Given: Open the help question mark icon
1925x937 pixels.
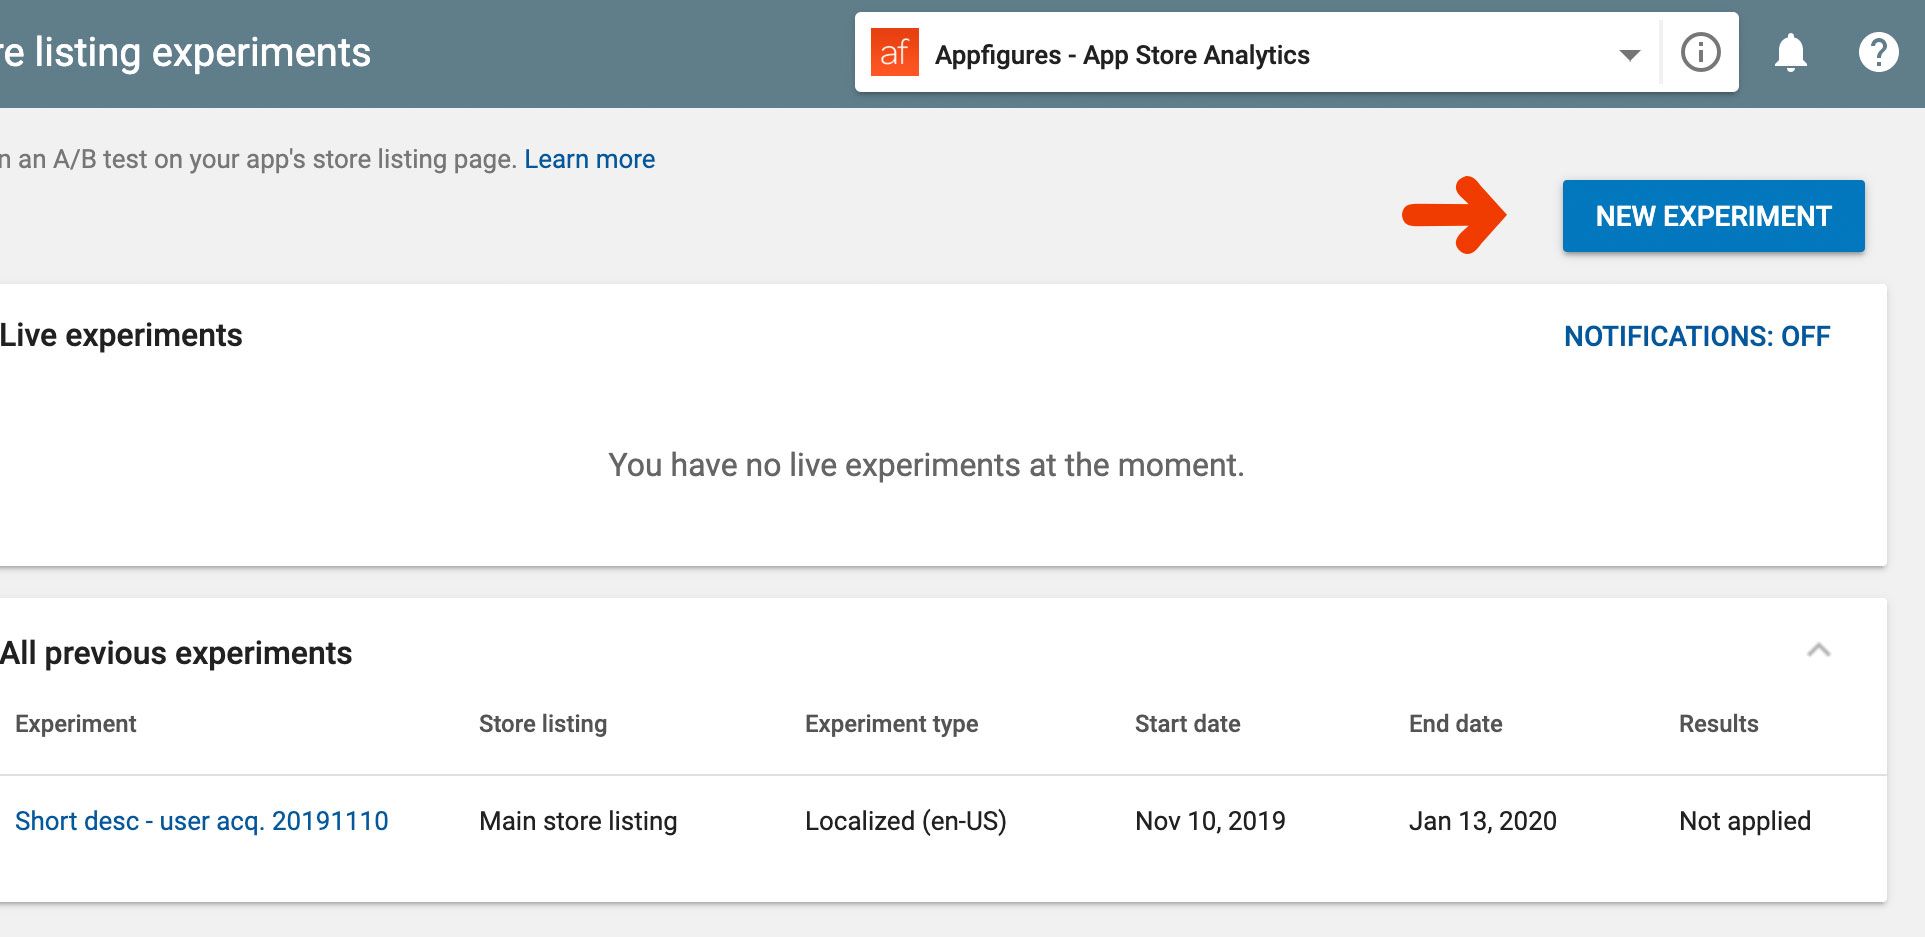Looking at the screenshot, I should [1878, 52].
